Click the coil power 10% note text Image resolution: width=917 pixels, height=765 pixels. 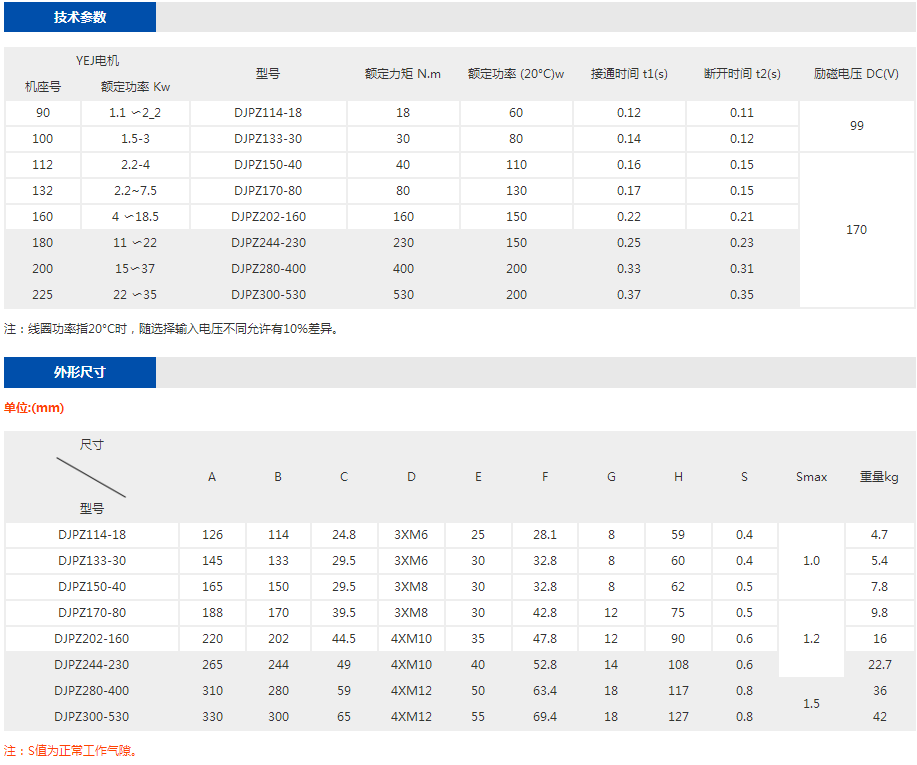coord(171,328)
